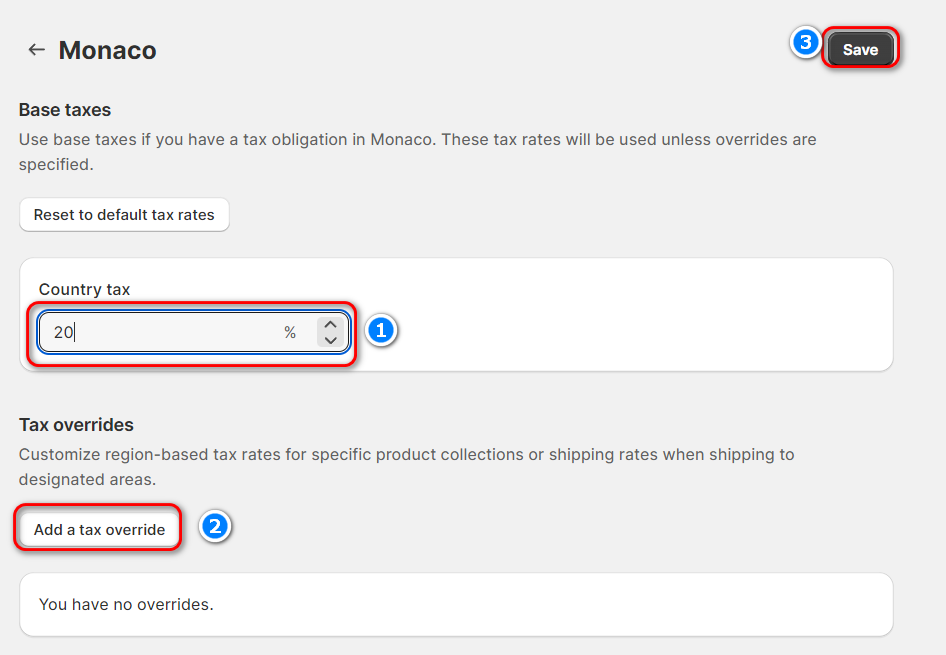
Task: Click the blue number 1 badge
Action: click(x=381, y=331)
